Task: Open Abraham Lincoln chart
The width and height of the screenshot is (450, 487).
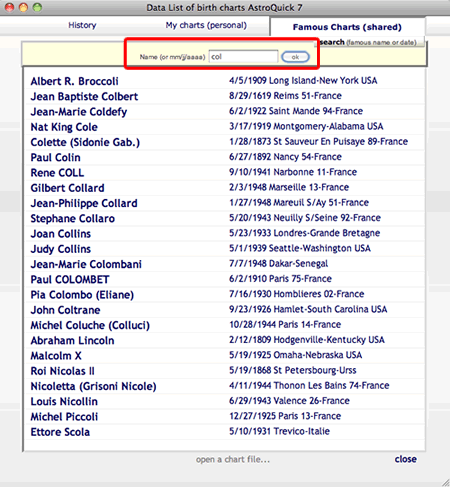Action: coord(72,341)
